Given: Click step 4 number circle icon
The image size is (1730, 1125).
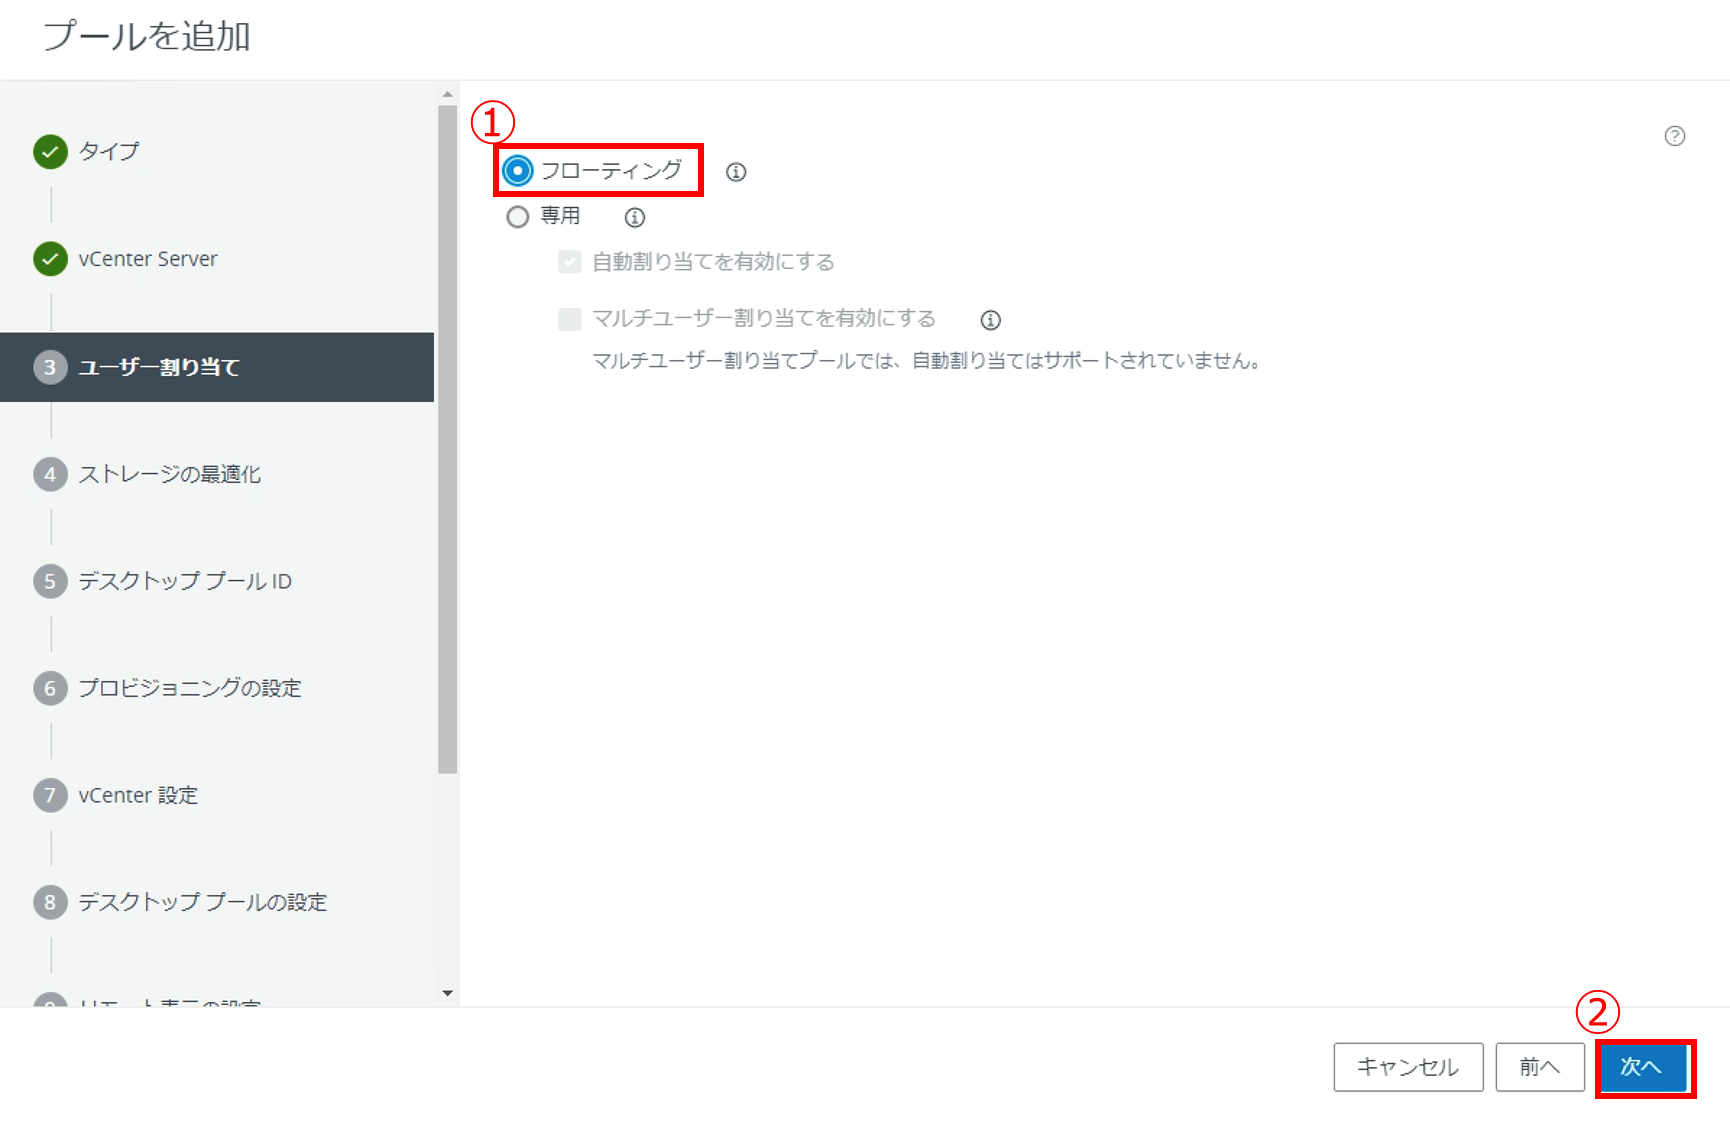Looking at the screenshot, I should tap(50, 474).
